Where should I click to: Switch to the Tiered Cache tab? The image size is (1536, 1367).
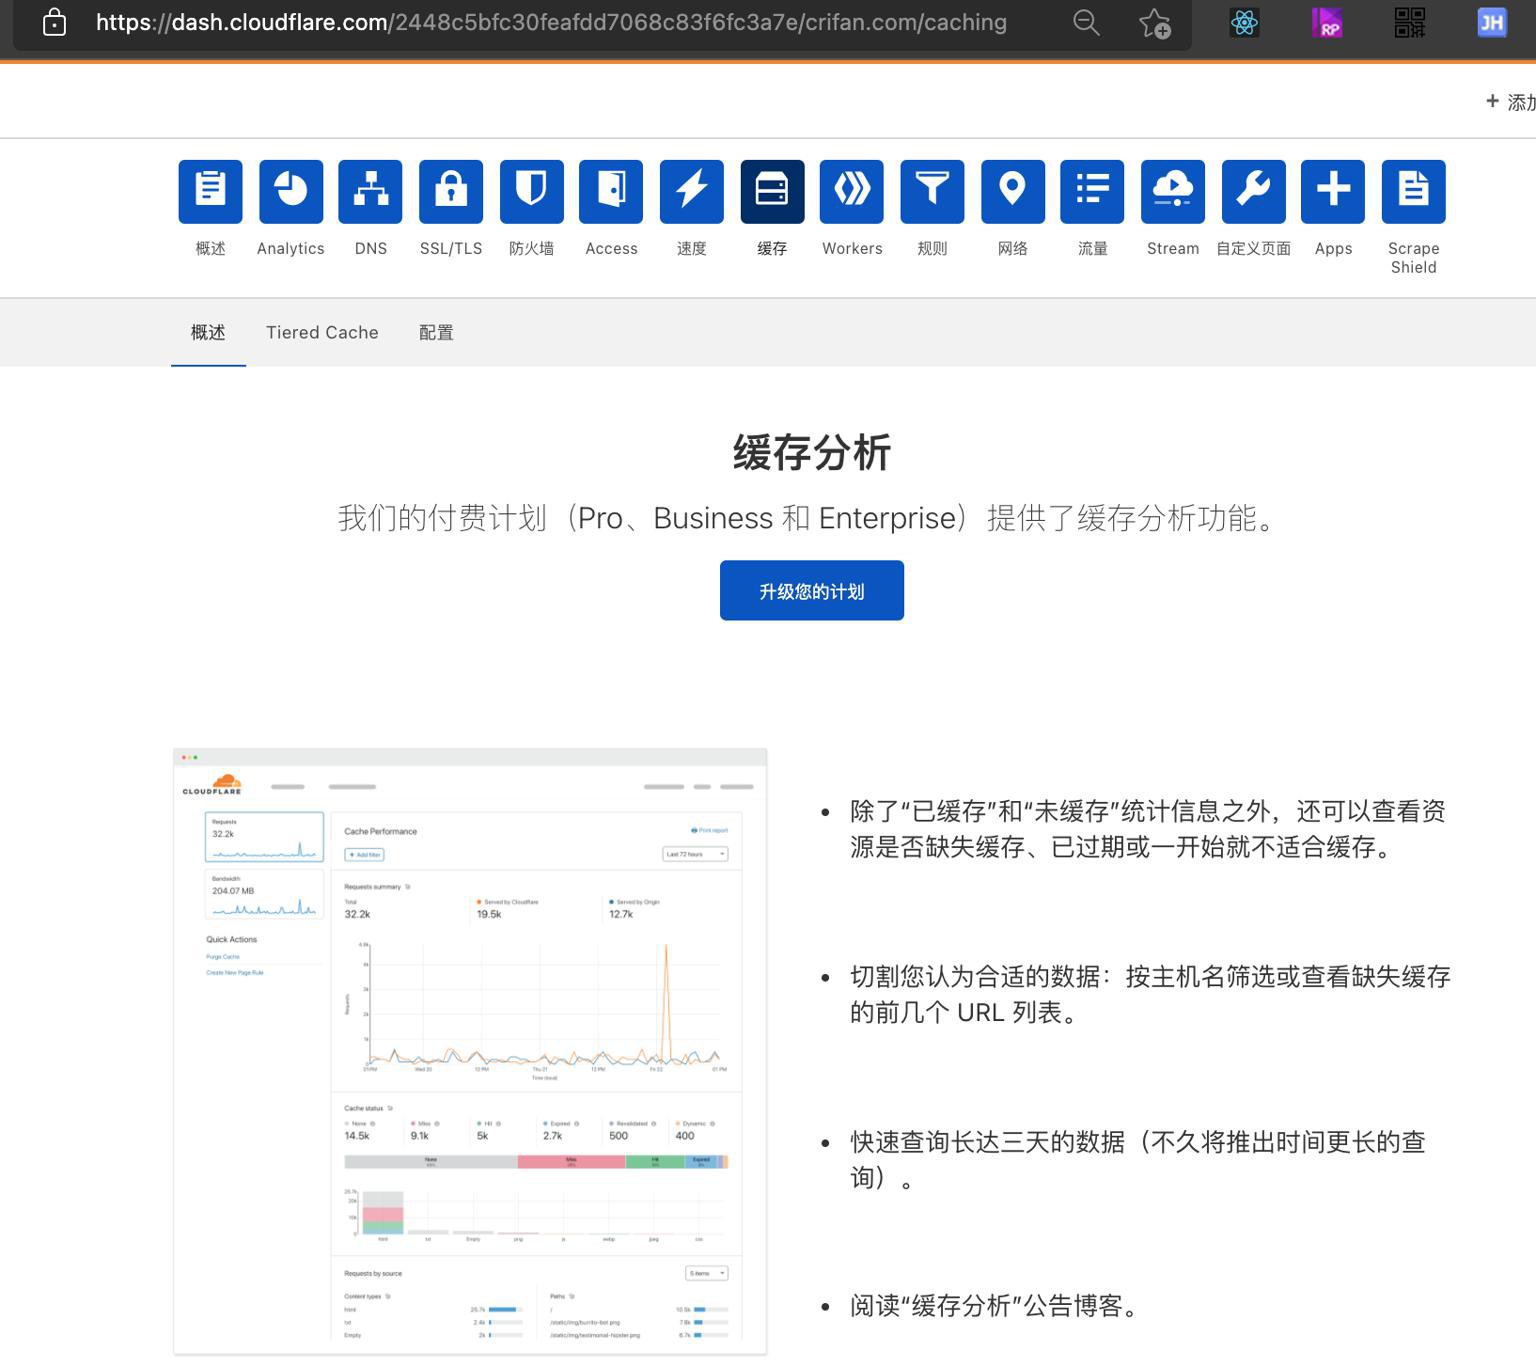tap(322, 332)
